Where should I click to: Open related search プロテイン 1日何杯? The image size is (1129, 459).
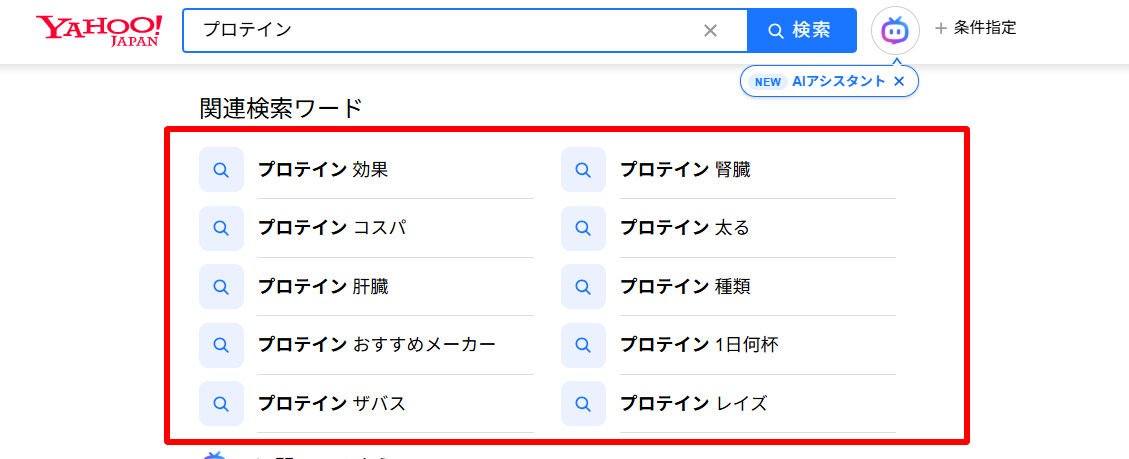click(699, 345)
